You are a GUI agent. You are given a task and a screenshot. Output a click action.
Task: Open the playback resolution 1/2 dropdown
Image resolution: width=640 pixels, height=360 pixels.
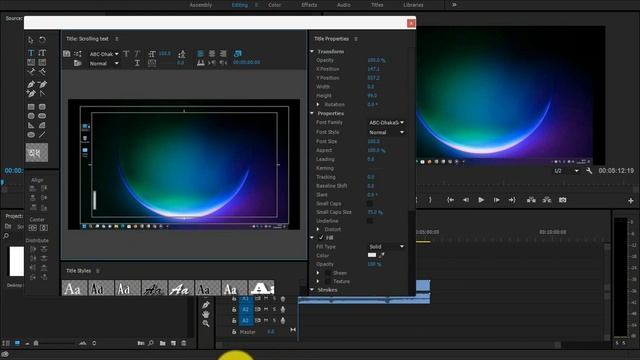[x=566, y=171]
